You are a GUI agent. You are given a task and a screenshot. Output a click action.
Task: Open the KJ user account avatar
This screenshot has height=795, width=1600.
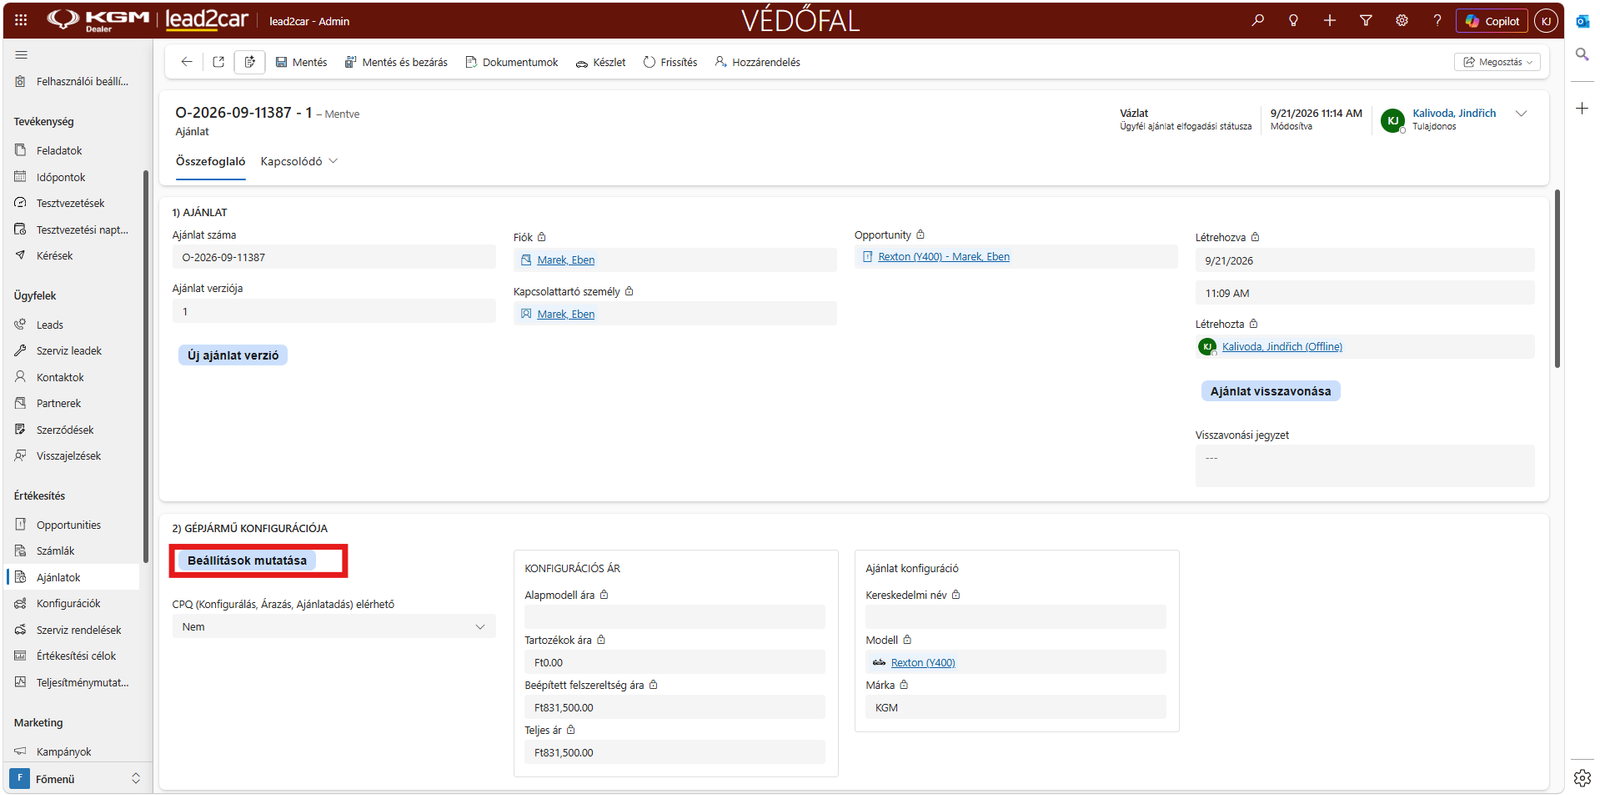tap(1546, 21)
